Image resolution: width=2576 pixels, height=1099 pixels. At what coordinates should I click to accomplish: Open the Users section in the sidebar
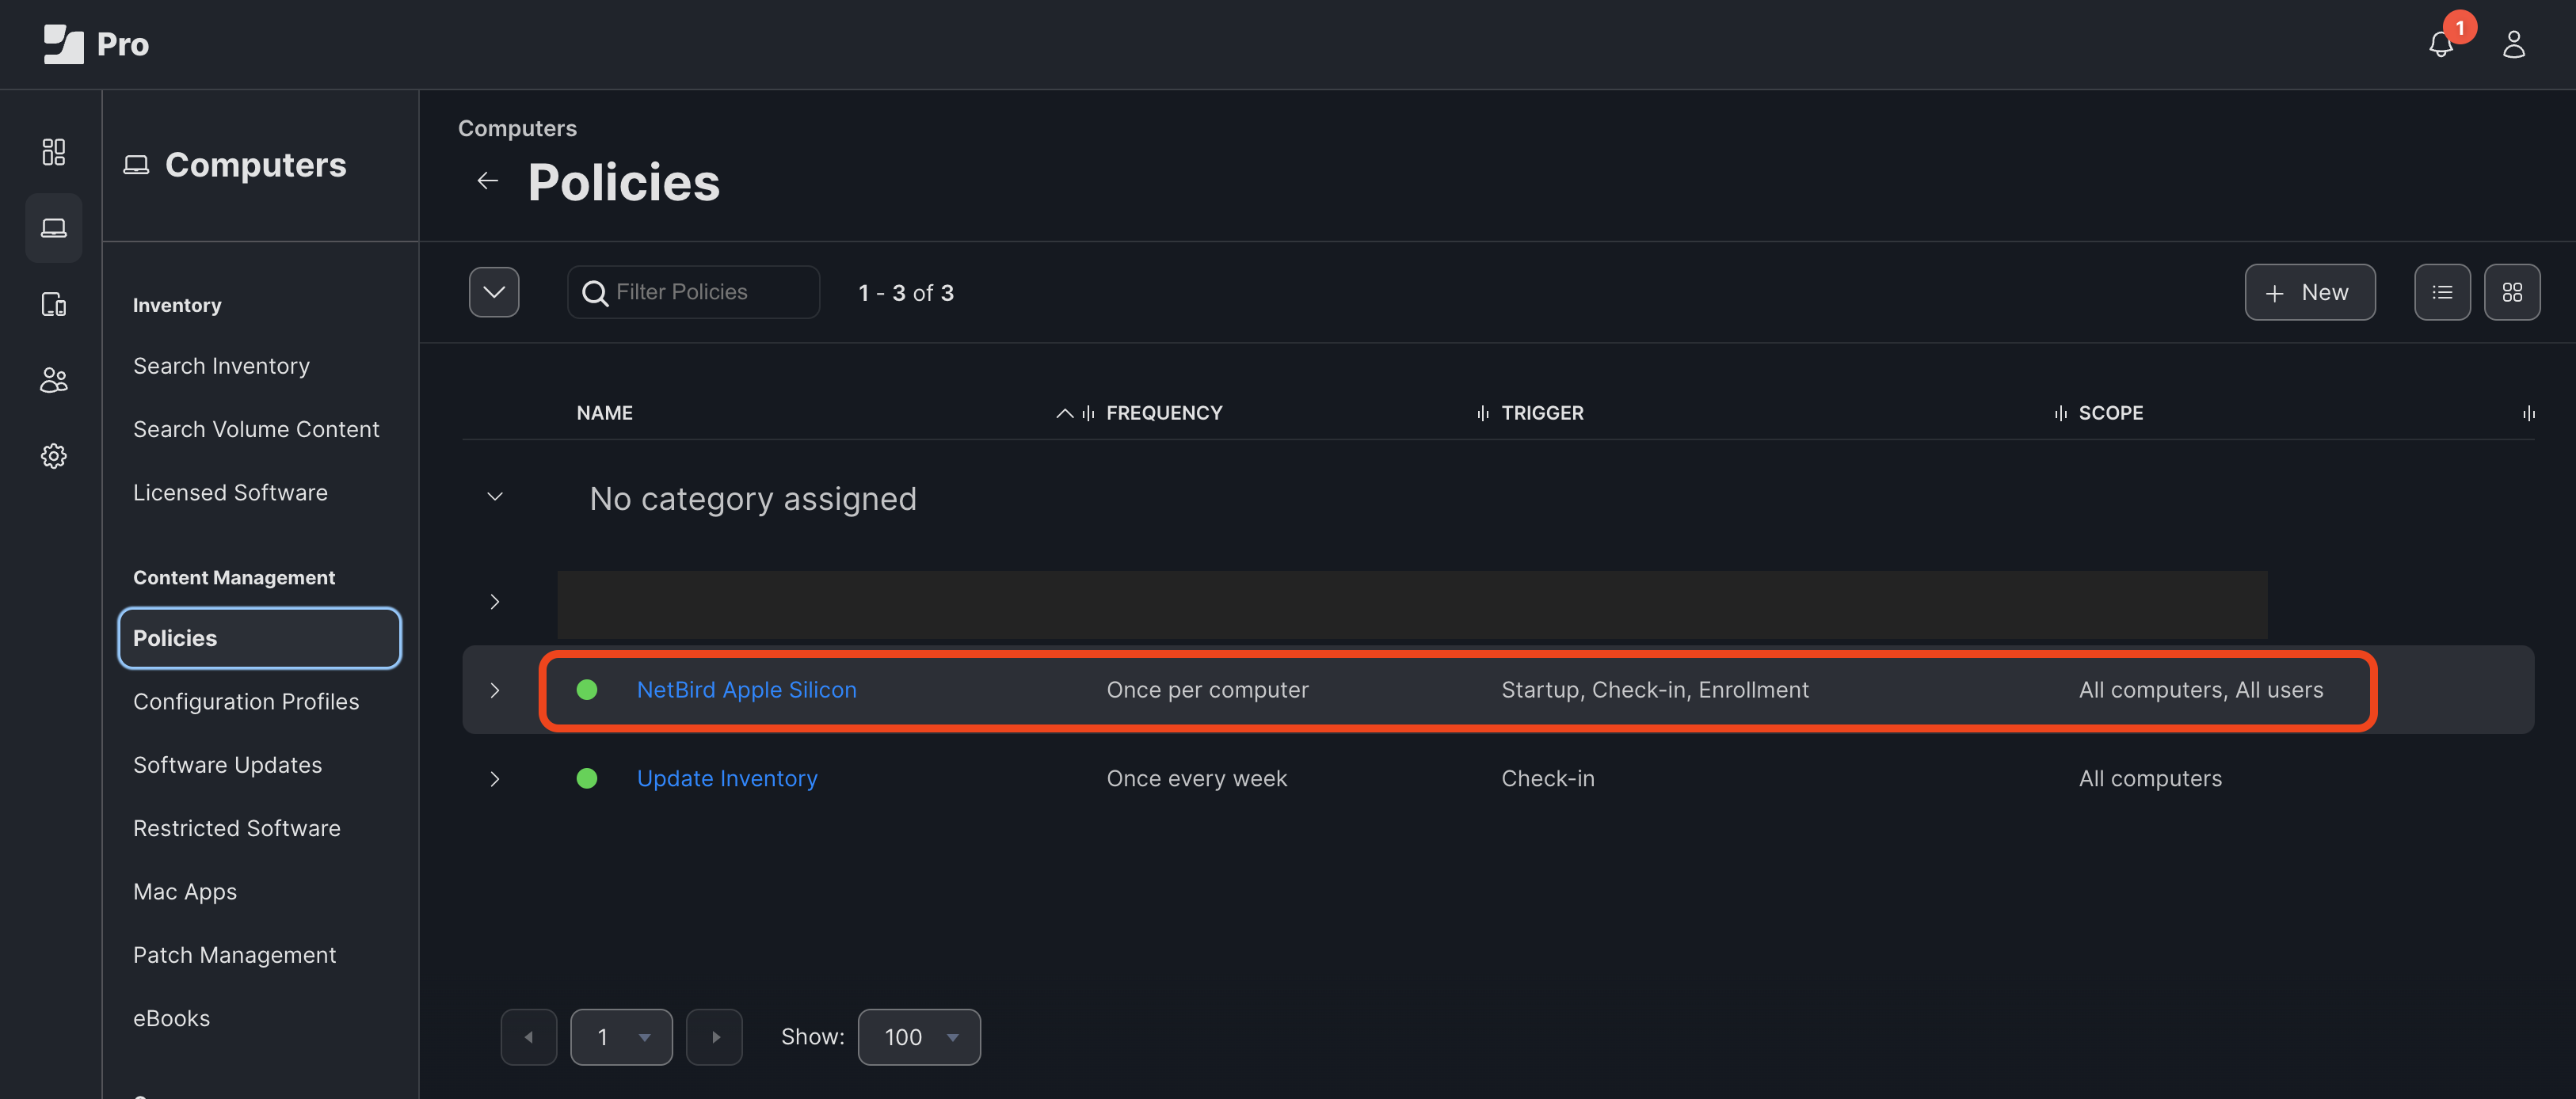tap(54, 379)
